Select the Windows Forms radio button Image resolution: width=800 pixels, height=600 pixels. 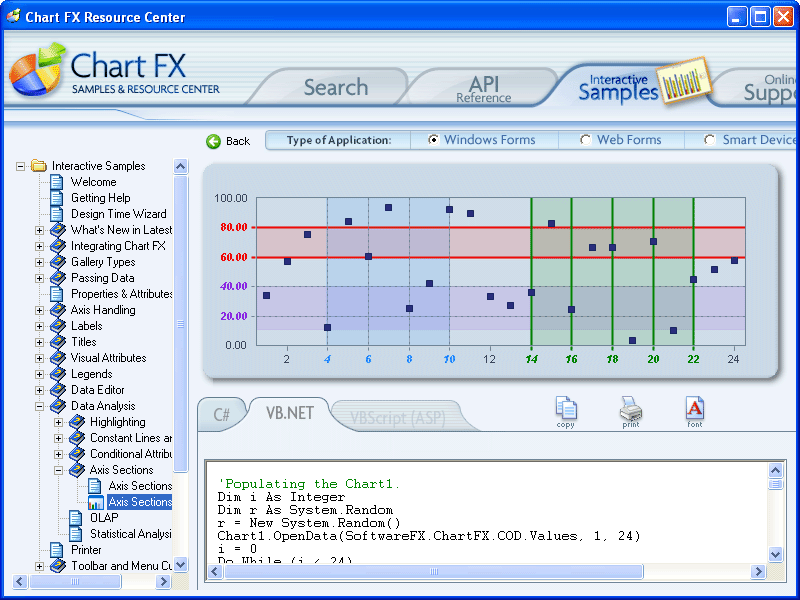coord(432,139)
